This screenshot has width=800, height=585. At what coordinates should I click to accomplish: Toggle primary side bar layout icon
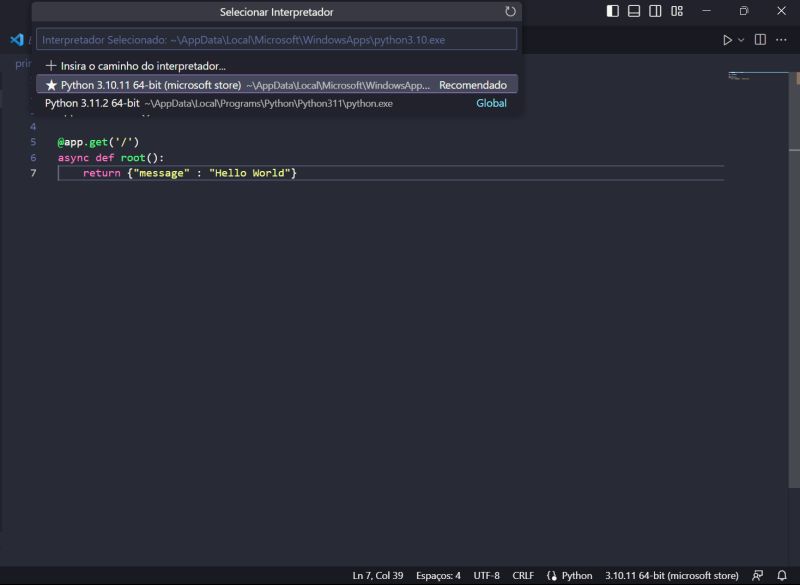pyautogui.click(x=613, y=11)
